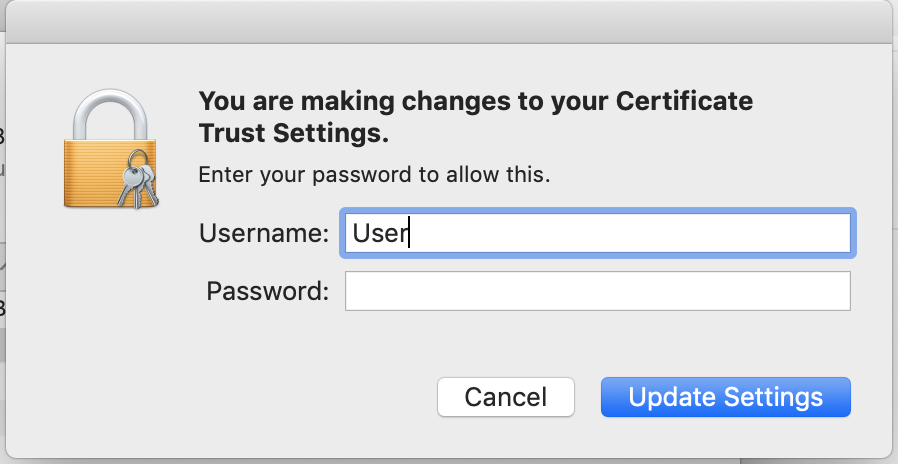Click right end of the Password field
898x464 pixels.
[830, 291]
